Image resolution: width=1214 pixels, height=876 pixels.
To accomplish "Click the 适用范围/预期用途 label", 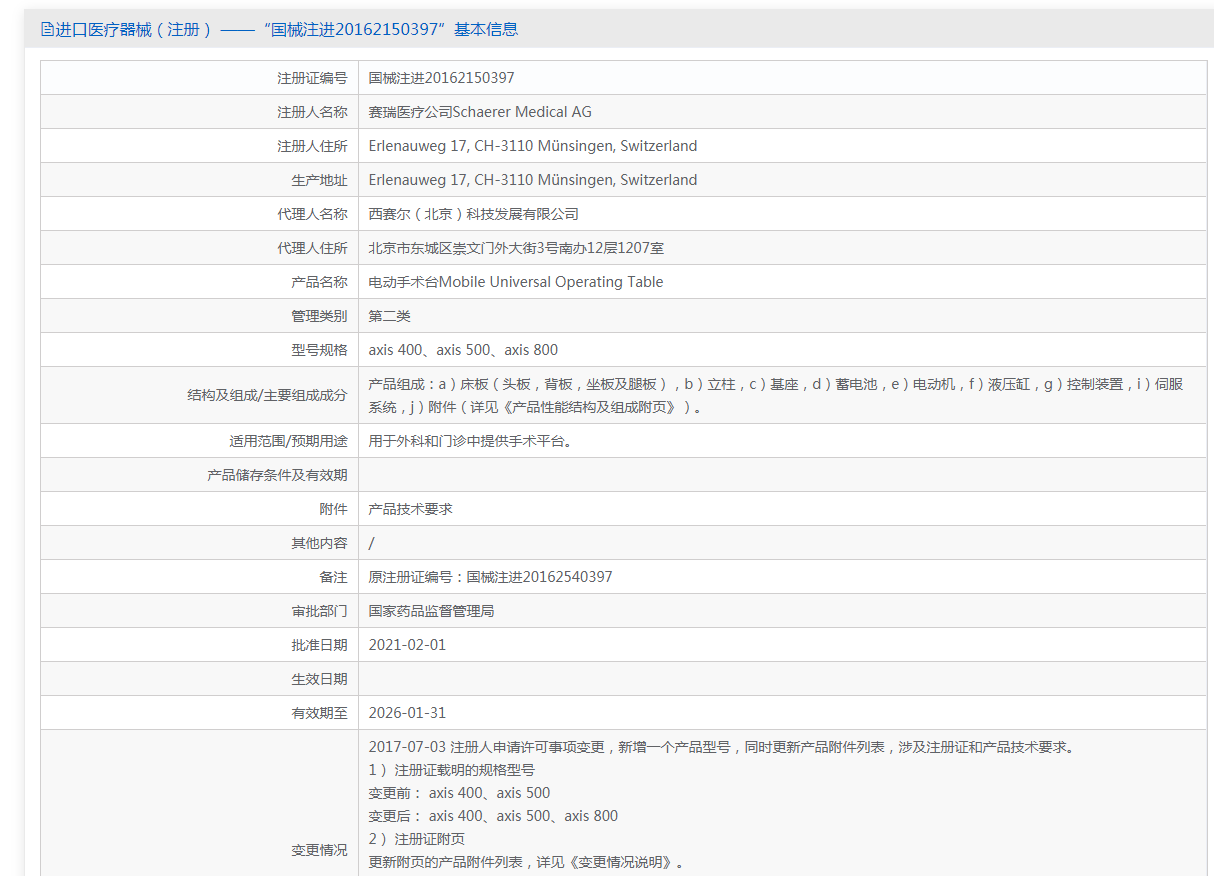I will point(288,441).
